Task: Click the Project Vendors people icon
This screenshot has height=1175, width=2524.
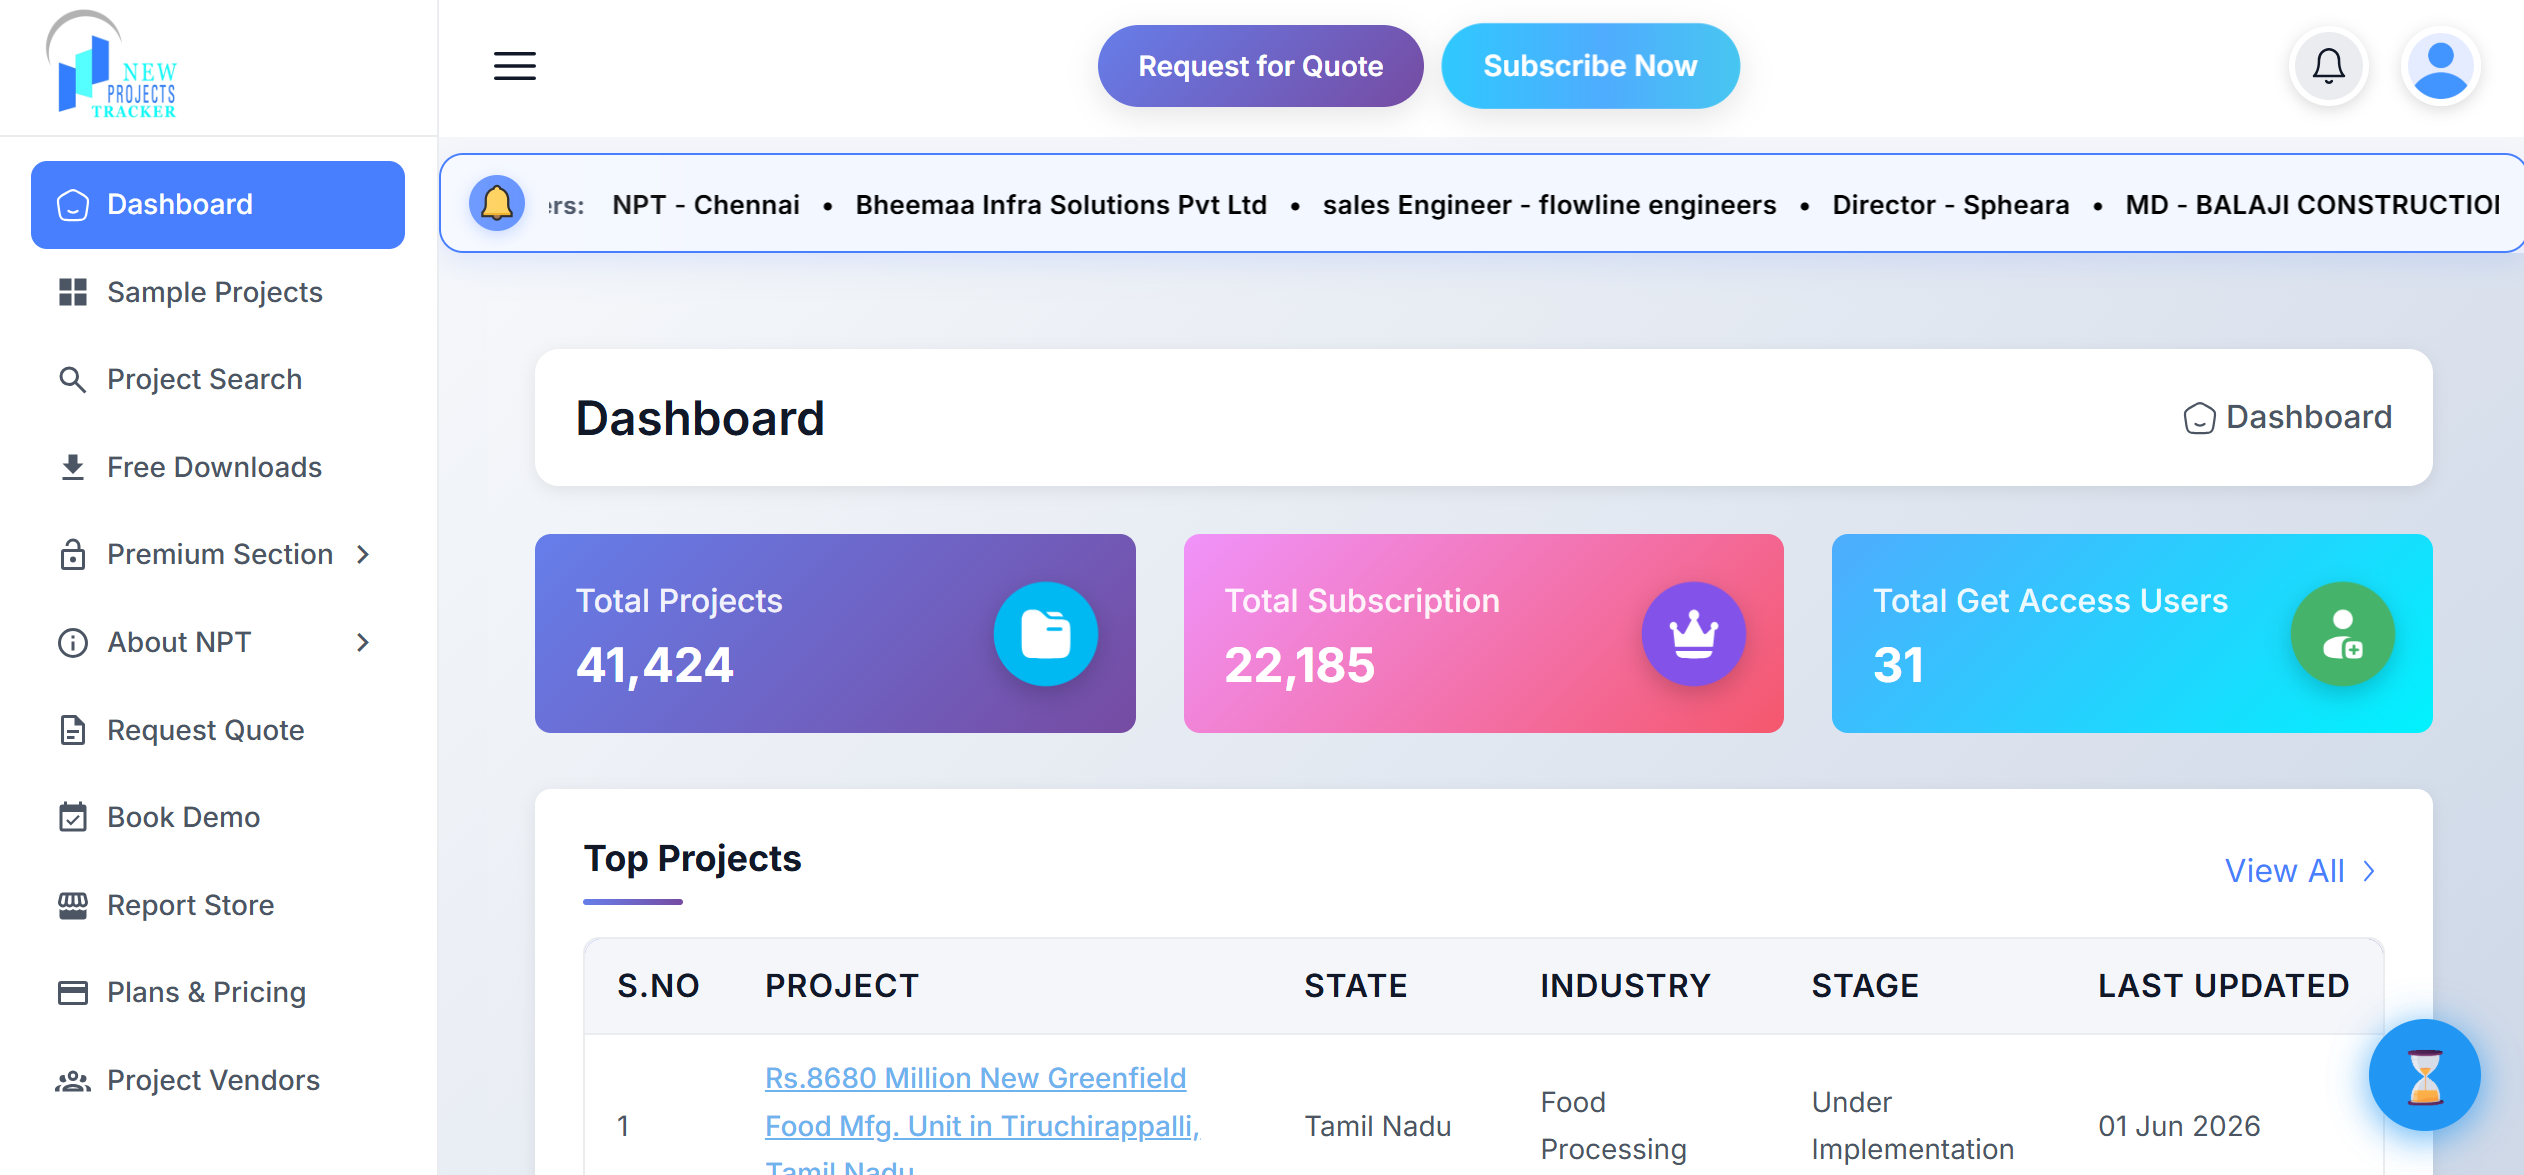Action: click(72, 1080)
